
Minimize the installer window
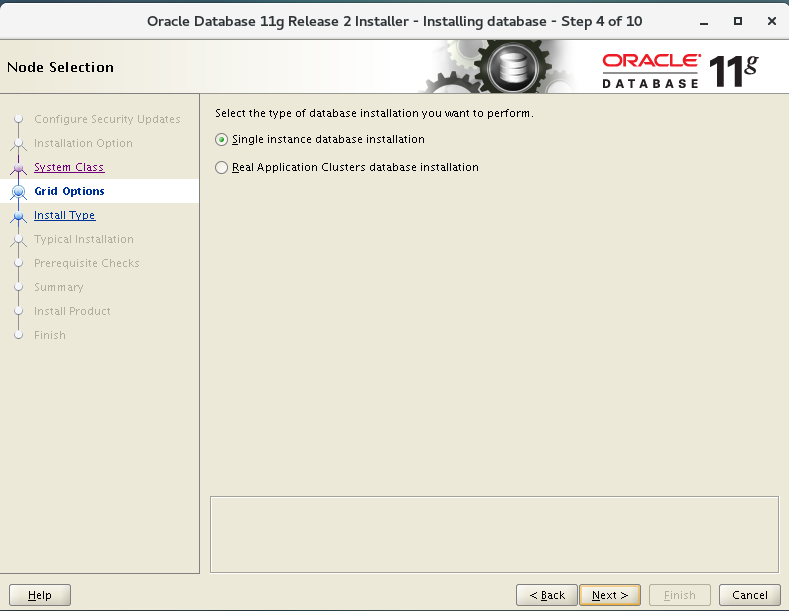(704, 22)
